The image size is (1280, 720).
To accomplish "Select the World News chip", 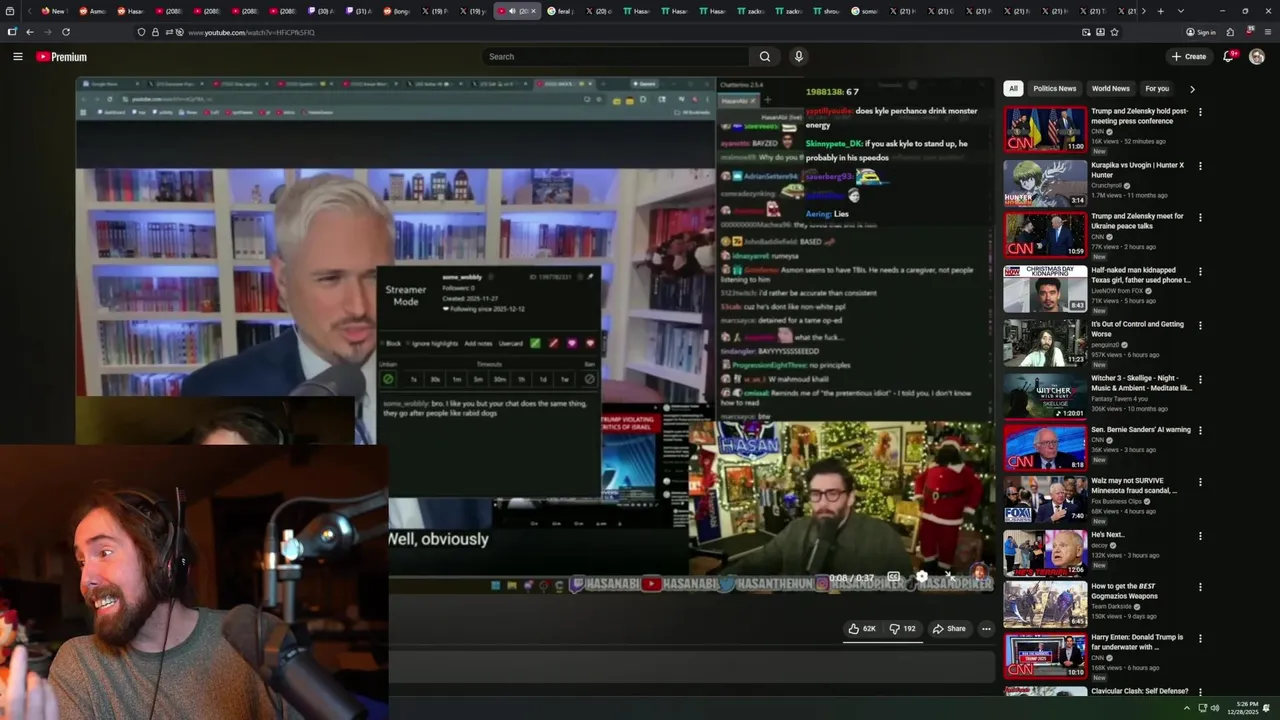I will point(1111,89).
